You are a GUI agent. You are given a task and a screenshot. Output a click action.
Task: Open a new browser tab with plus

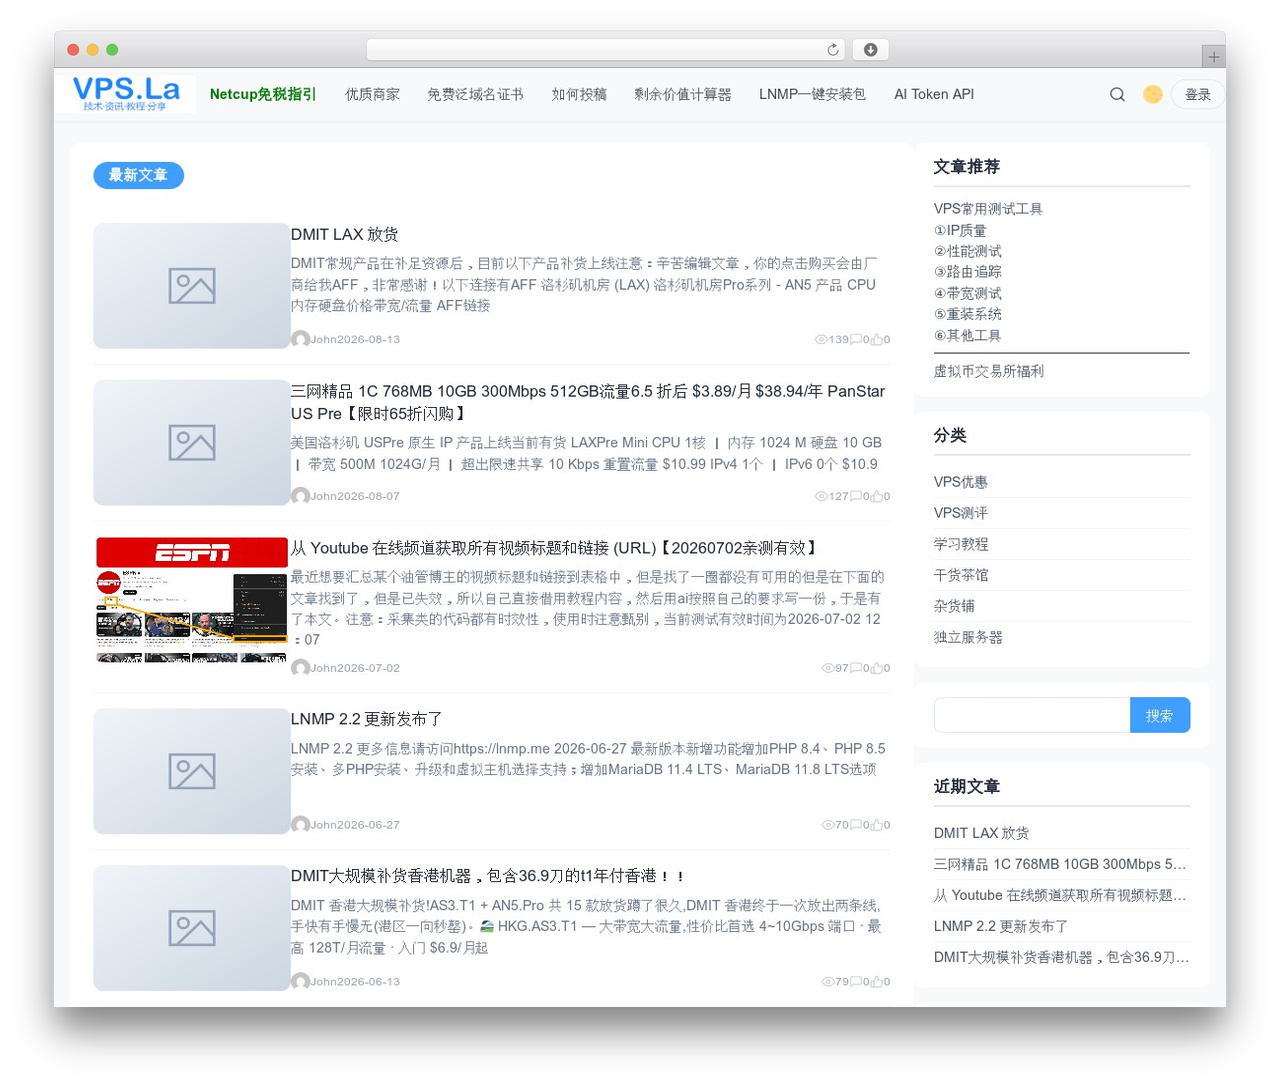click(x=1213, y=57)
